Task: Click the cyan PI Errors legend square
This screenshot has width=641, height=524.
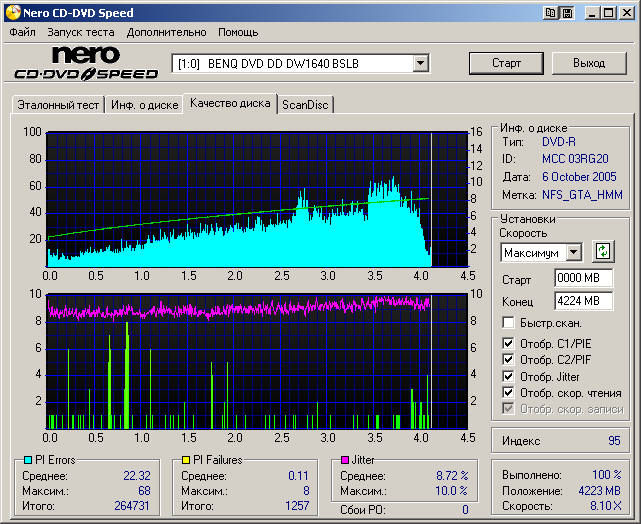Action: coord(28,460)
